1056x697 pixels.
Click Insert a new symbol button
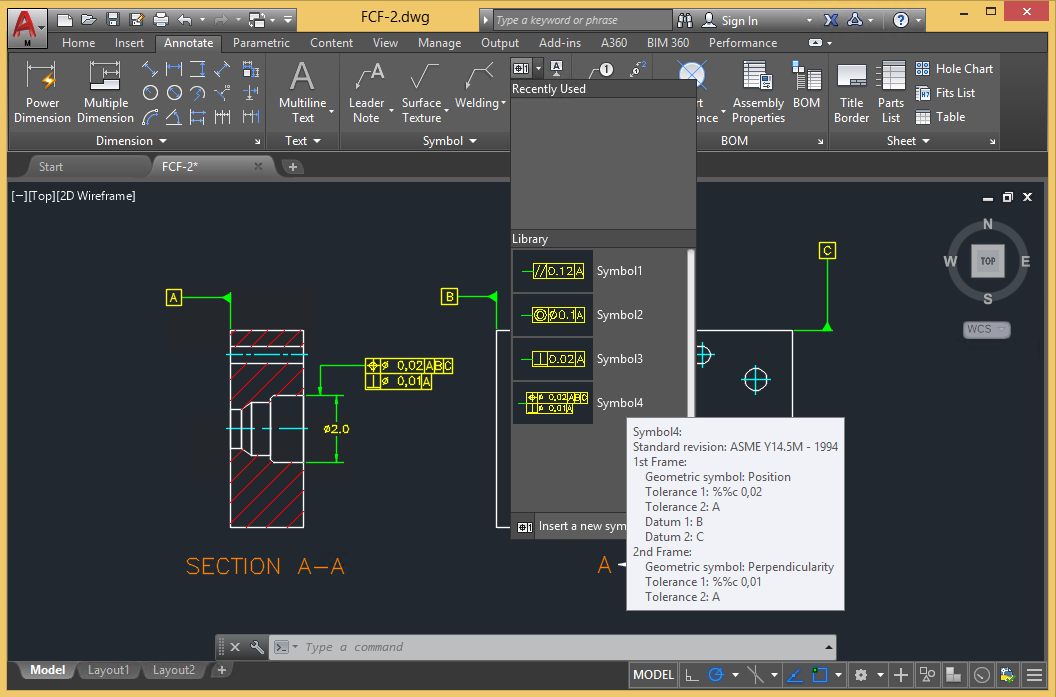click(x=569, y=527)
